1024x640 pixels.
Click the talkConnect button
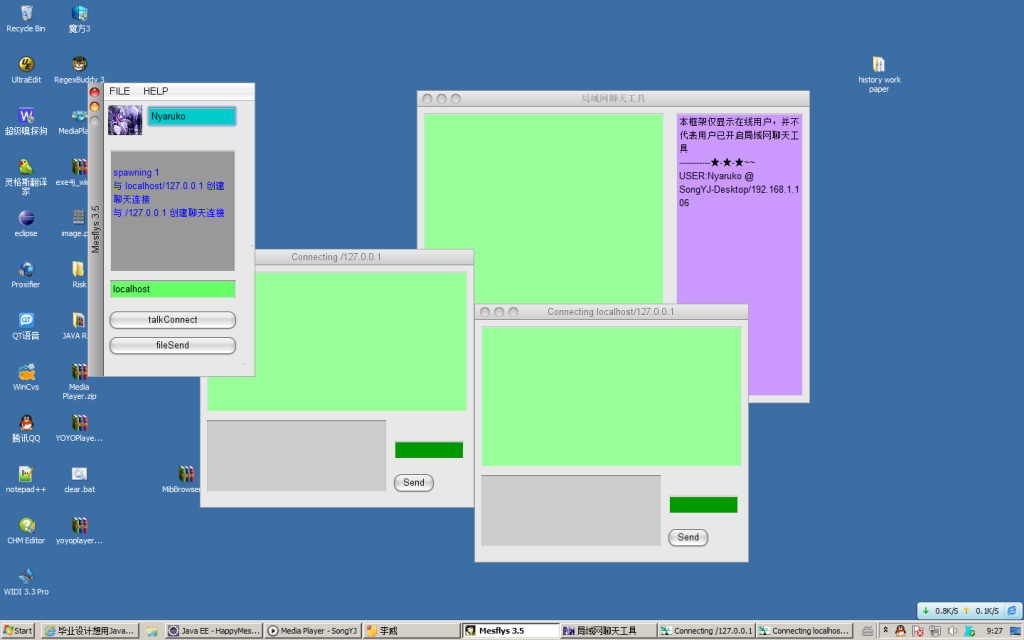pyautogui.click(x=172, y=320)
